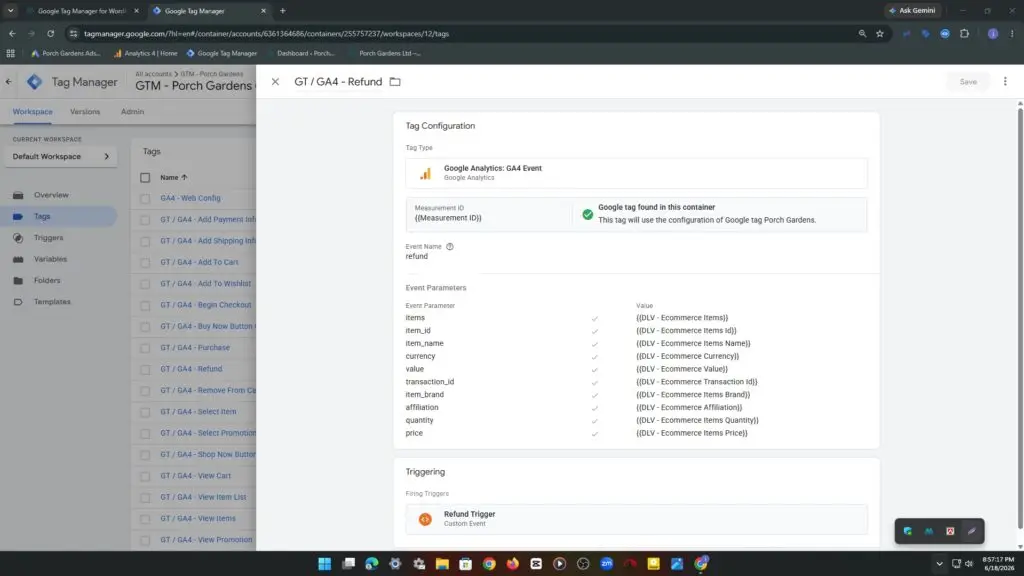Open the Refund Trigger firing trigger

point(636,519)
